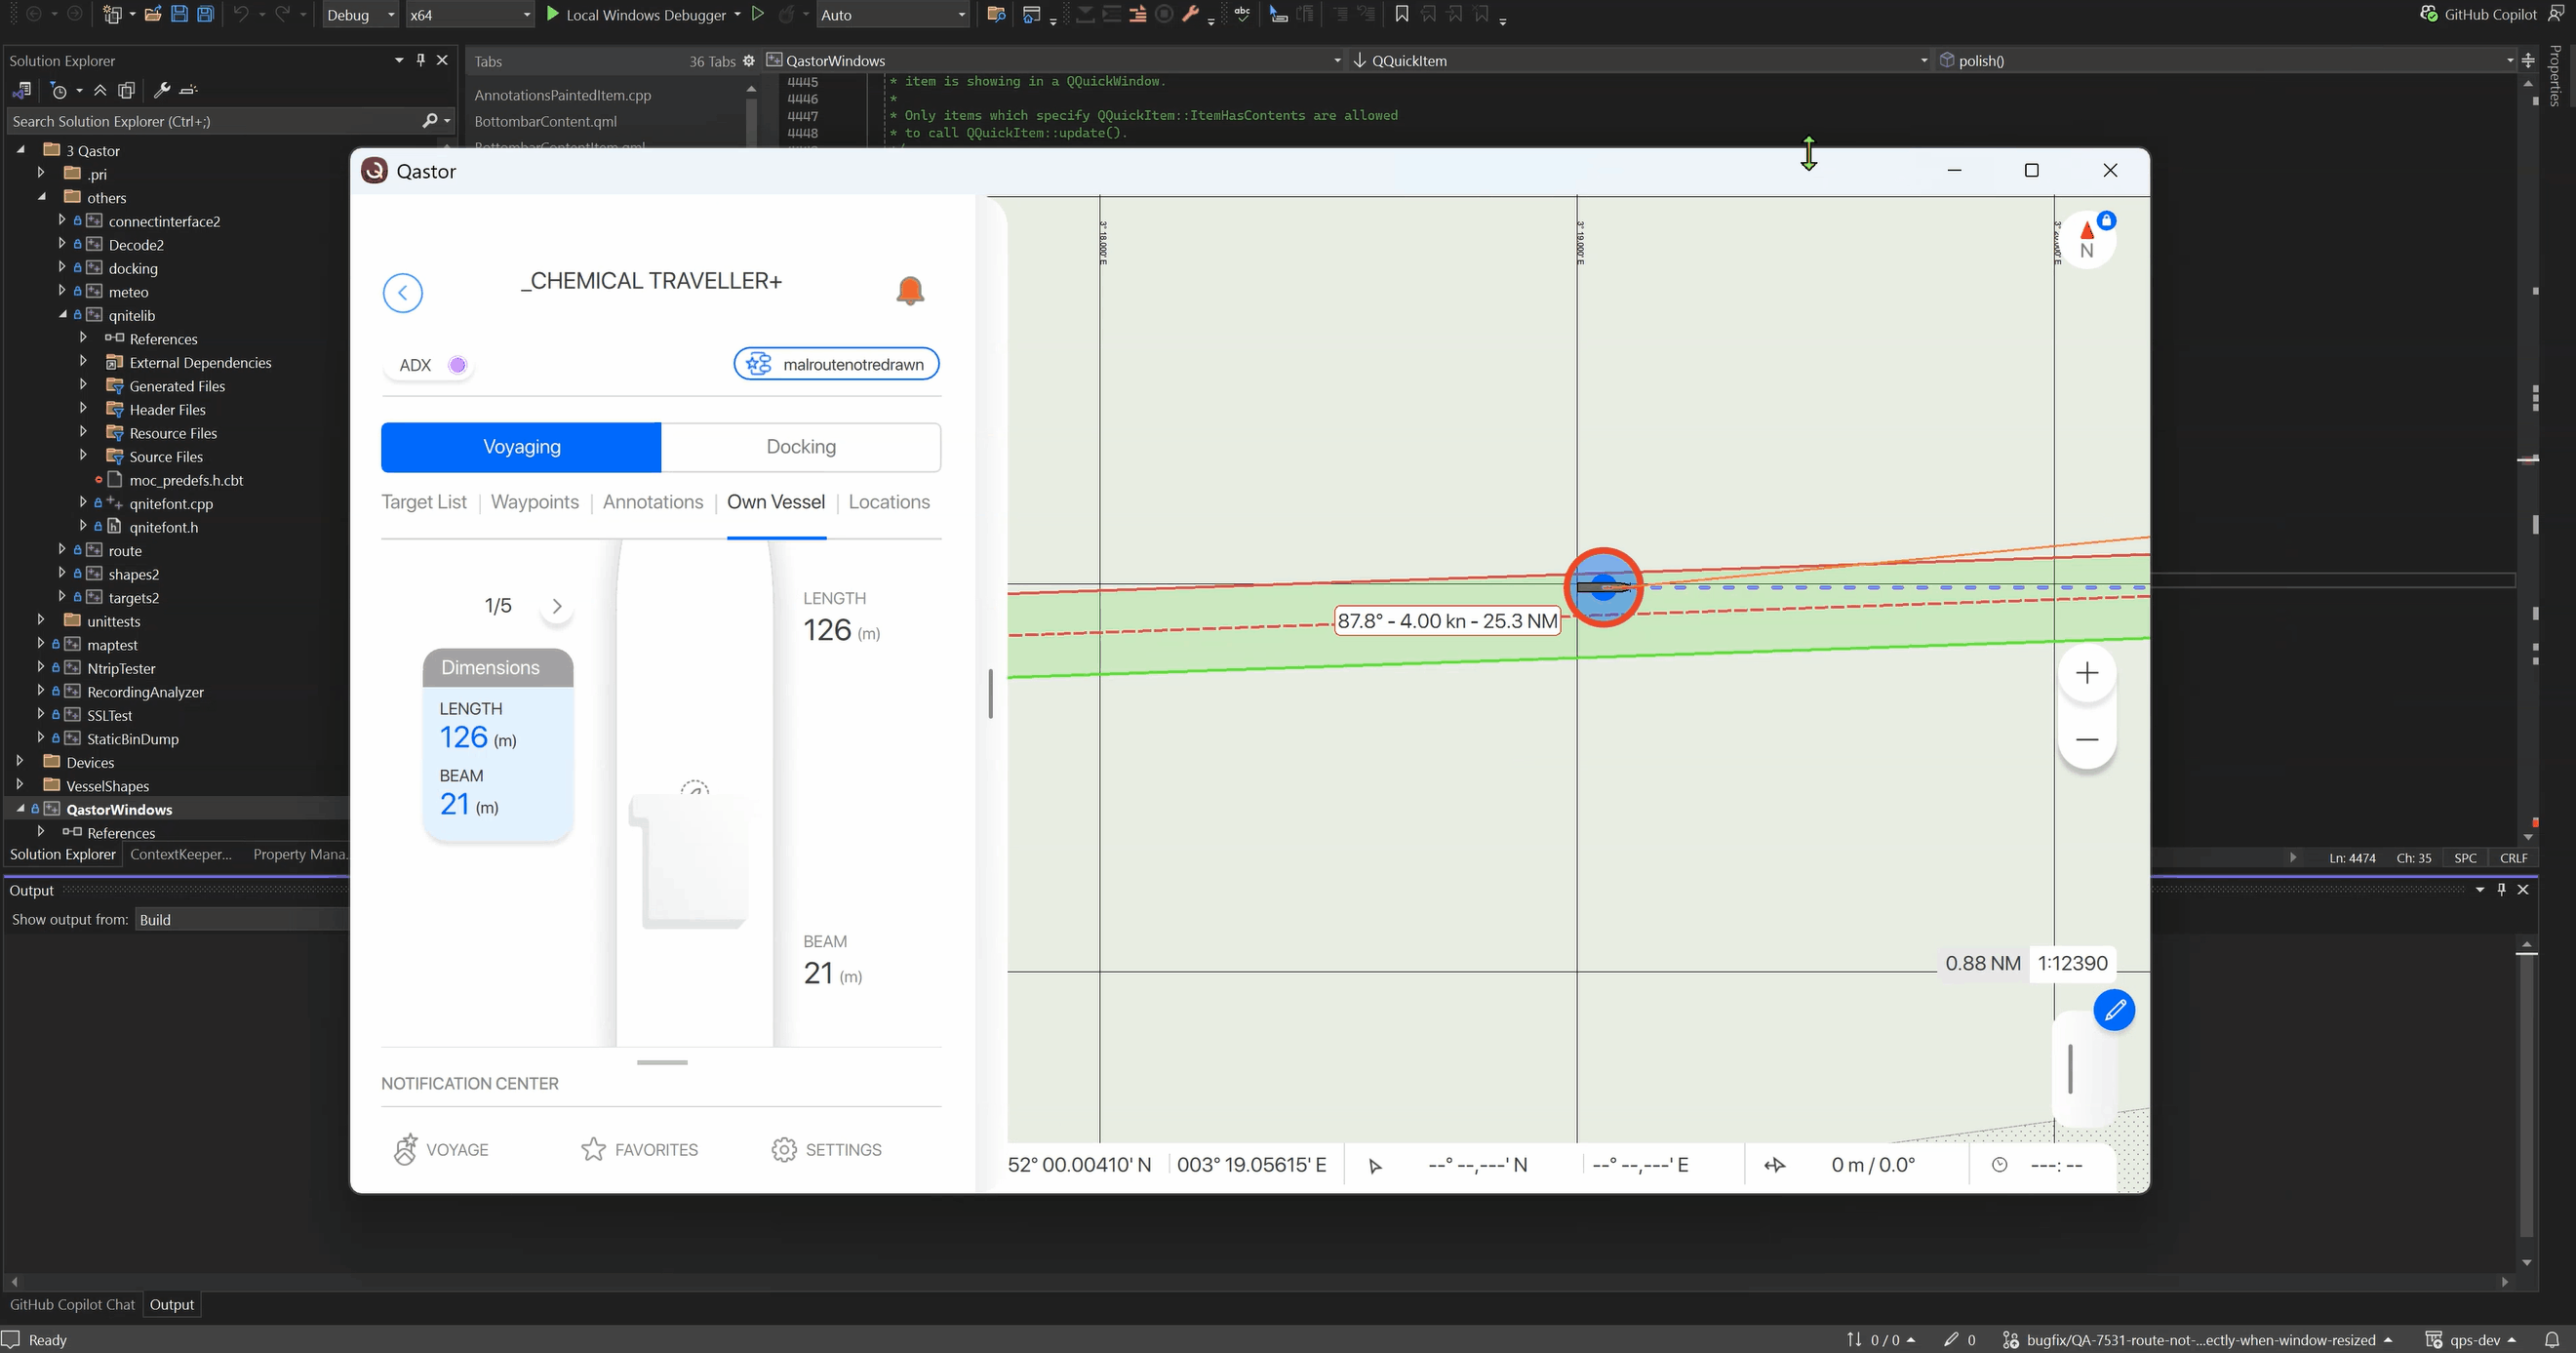This screenshot has width=2576, height=1353.
Task: Select the Locations tab
Action: (889, 502)
